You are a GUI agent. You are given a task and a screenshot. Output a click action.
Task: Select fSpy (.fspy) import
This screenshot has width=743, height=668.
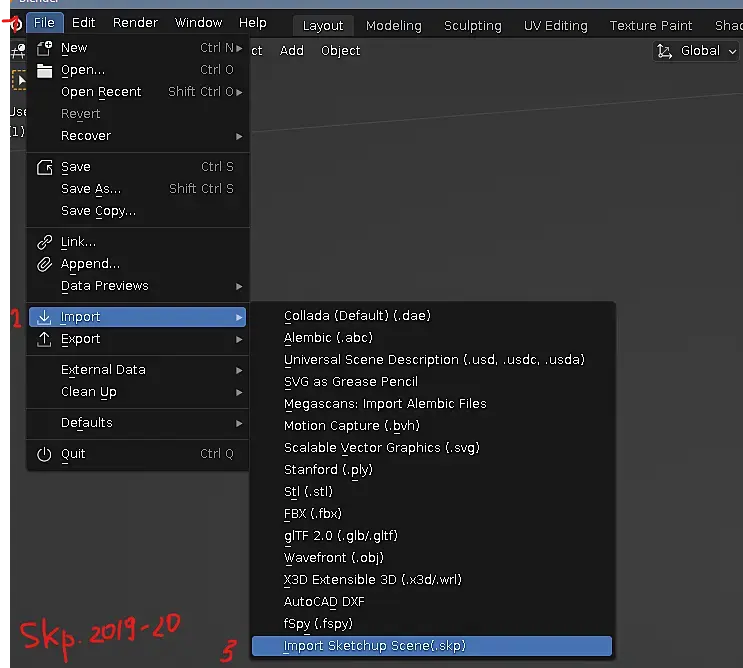pos(432,624)
